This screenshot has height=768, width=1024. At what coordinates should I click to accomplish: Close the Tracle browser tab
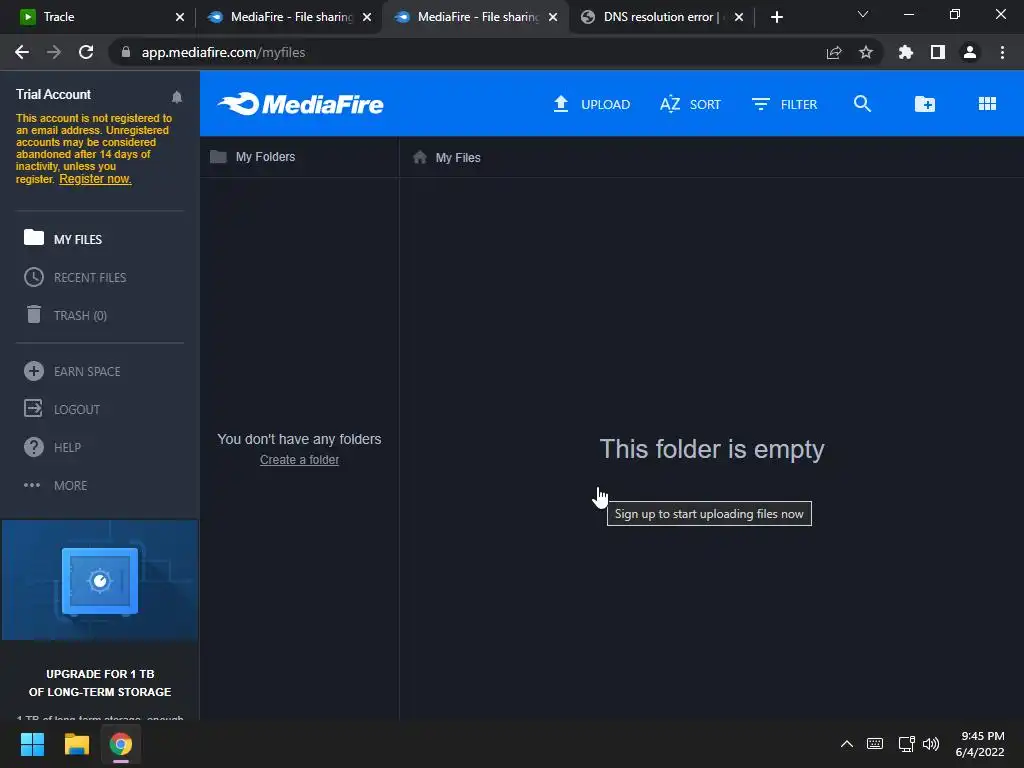pos(180,17)
